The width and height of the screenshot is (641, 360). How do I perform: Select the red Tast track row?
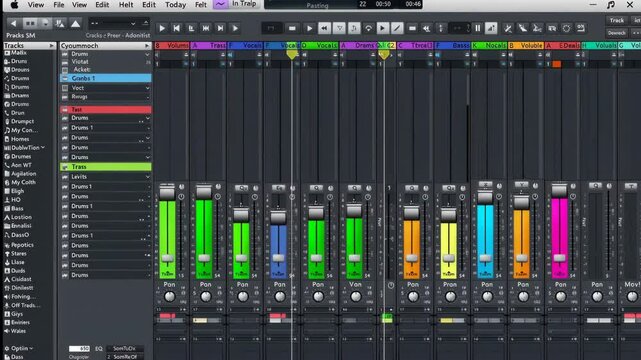[x=106, y=110]
